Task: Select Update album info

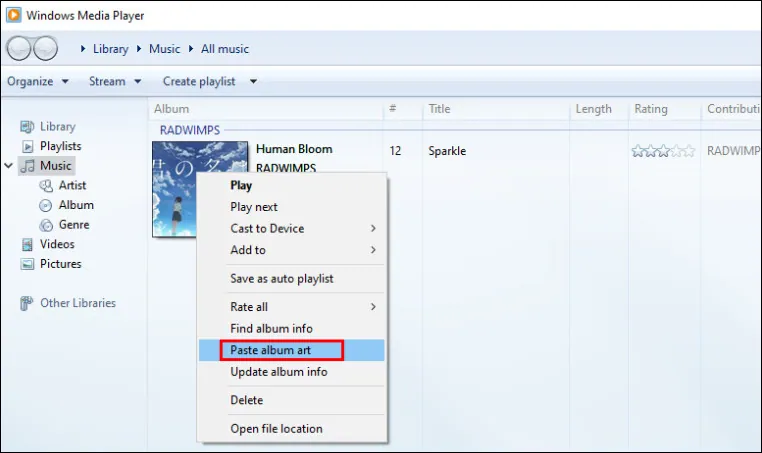Action: (x=292, y=372)
